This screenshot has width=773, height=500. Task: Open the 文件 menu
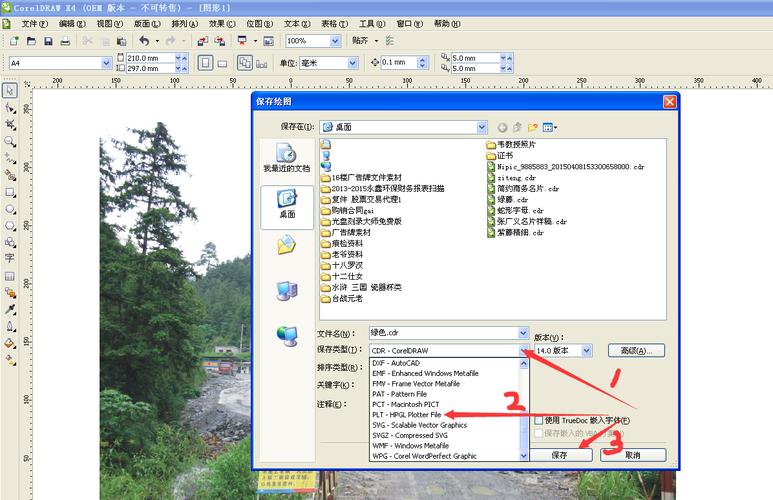coord(34,23)
